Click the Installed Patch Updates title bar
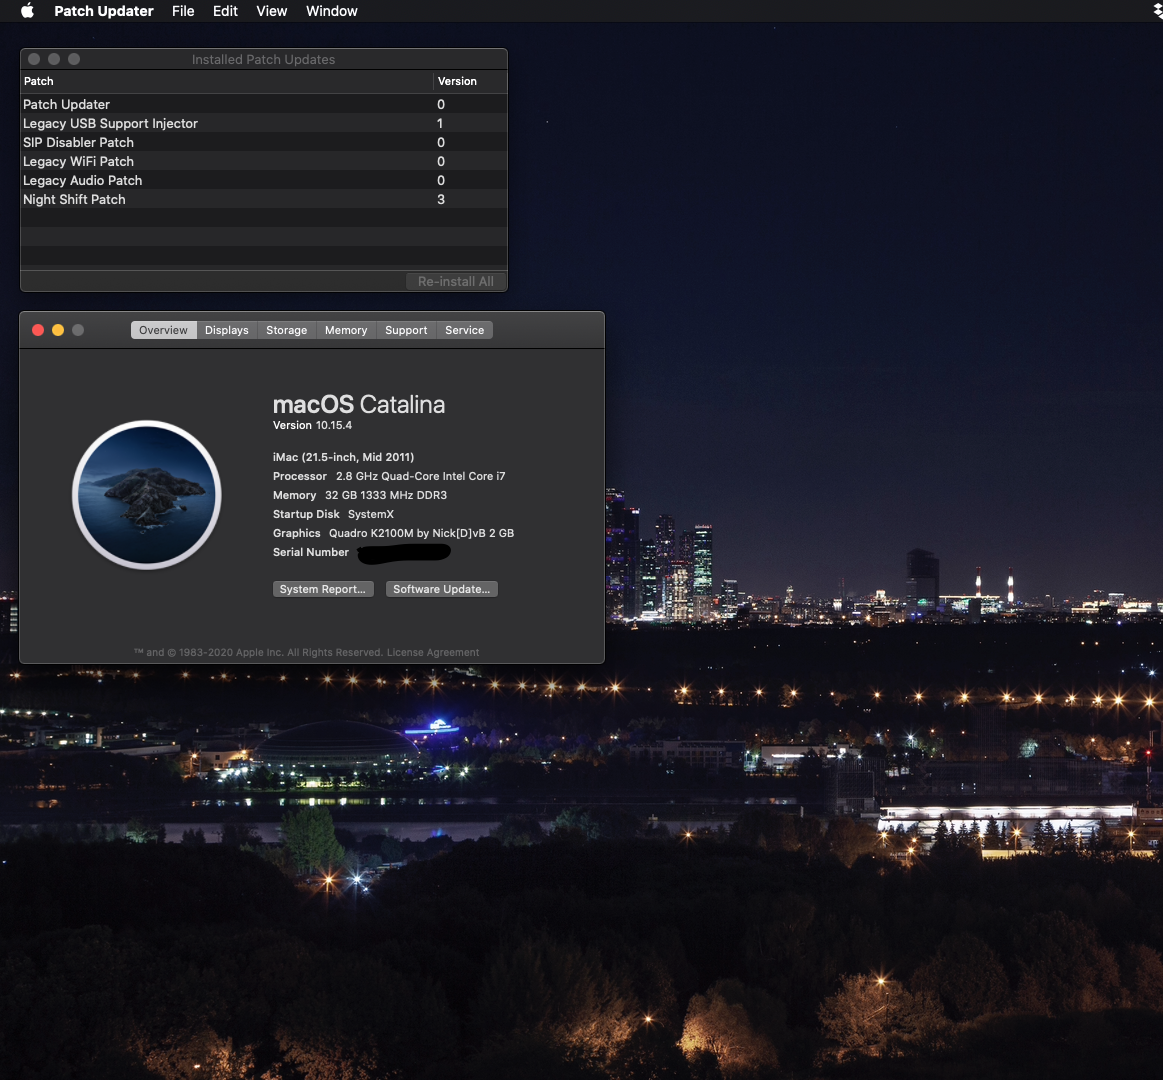The height and width of the screenshot is (1080, 1163). 263,59
